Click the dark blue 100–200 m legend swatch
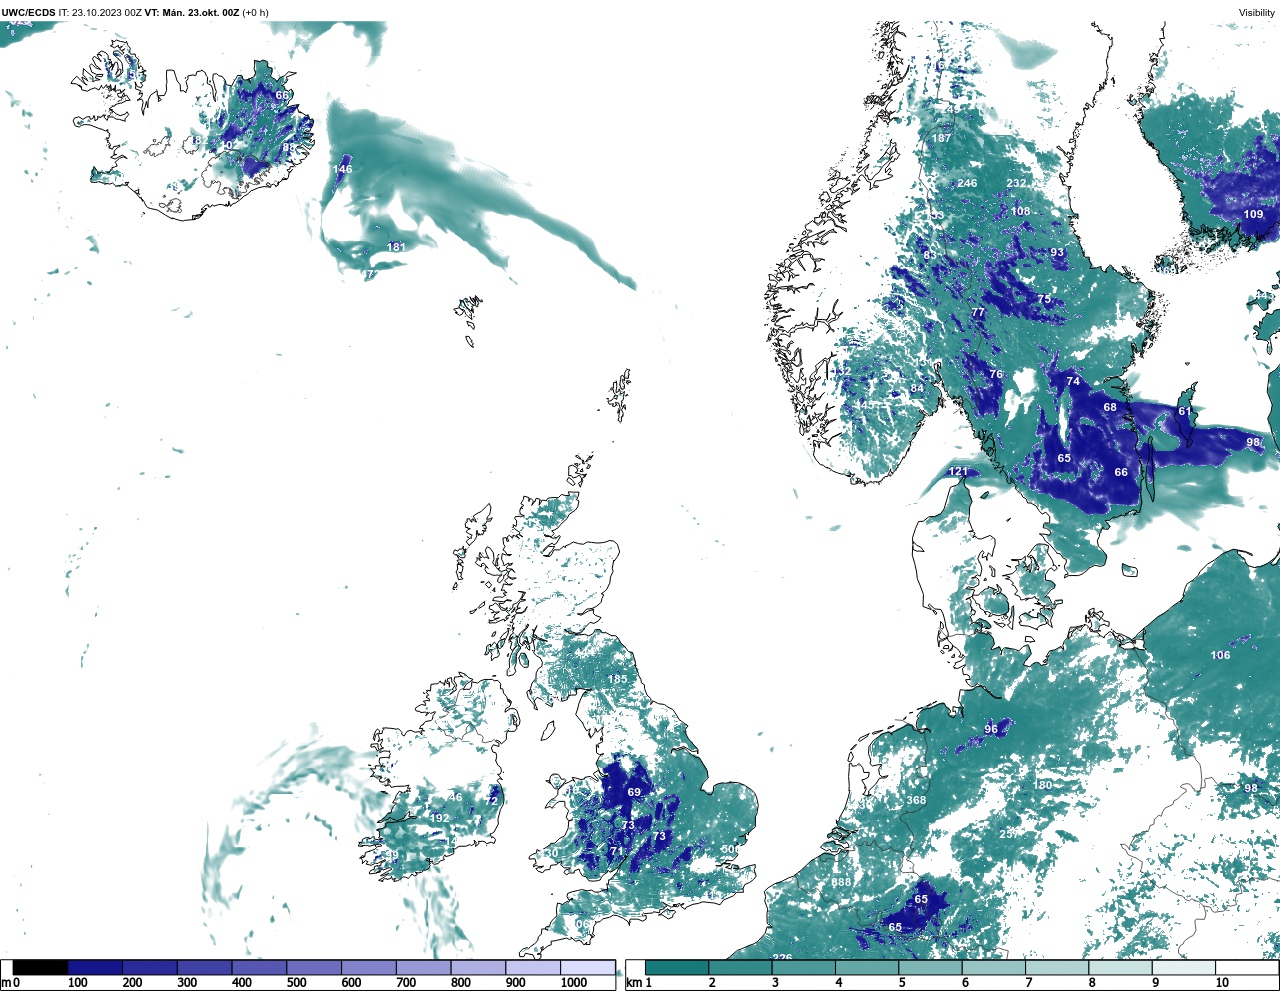Viewport: 1280px width, 991px height. 95,968
